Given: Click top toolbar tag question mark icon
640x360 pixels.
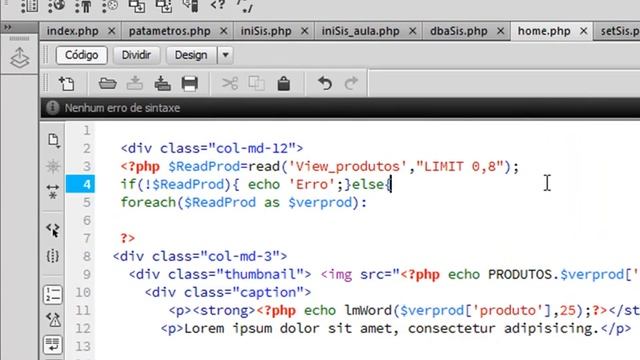Looking at the screenshot, I should [218, 6].
